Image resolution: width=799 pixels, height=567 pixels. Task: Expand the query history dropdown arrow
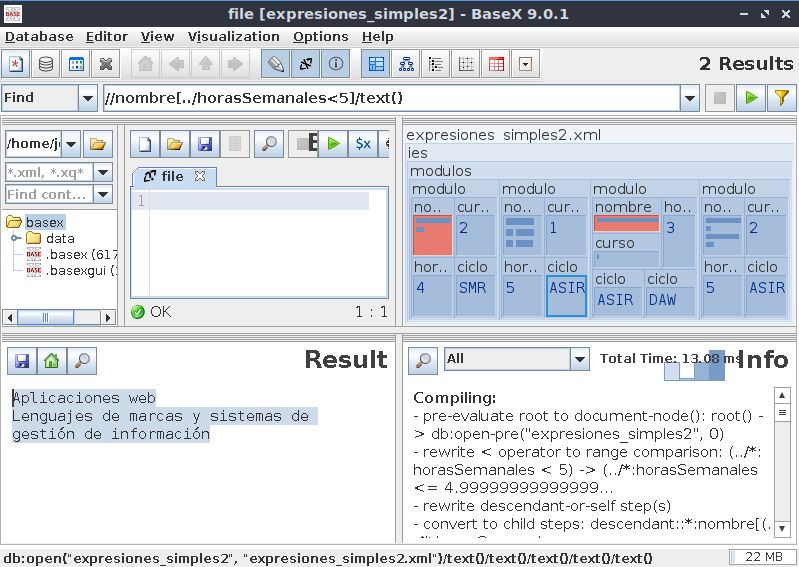click(x=690, y=98)
